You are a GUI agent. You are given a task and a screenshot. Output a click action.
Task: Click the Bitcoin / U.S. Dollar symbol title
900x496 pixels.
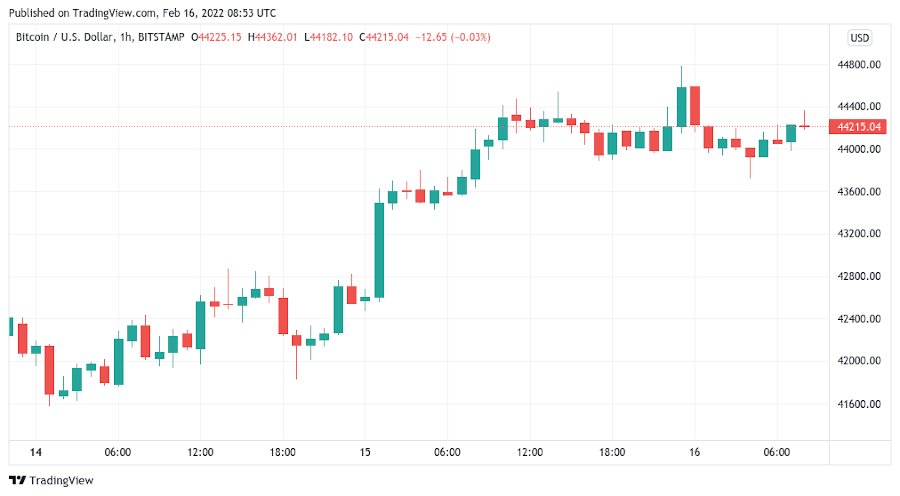(59, 38)
